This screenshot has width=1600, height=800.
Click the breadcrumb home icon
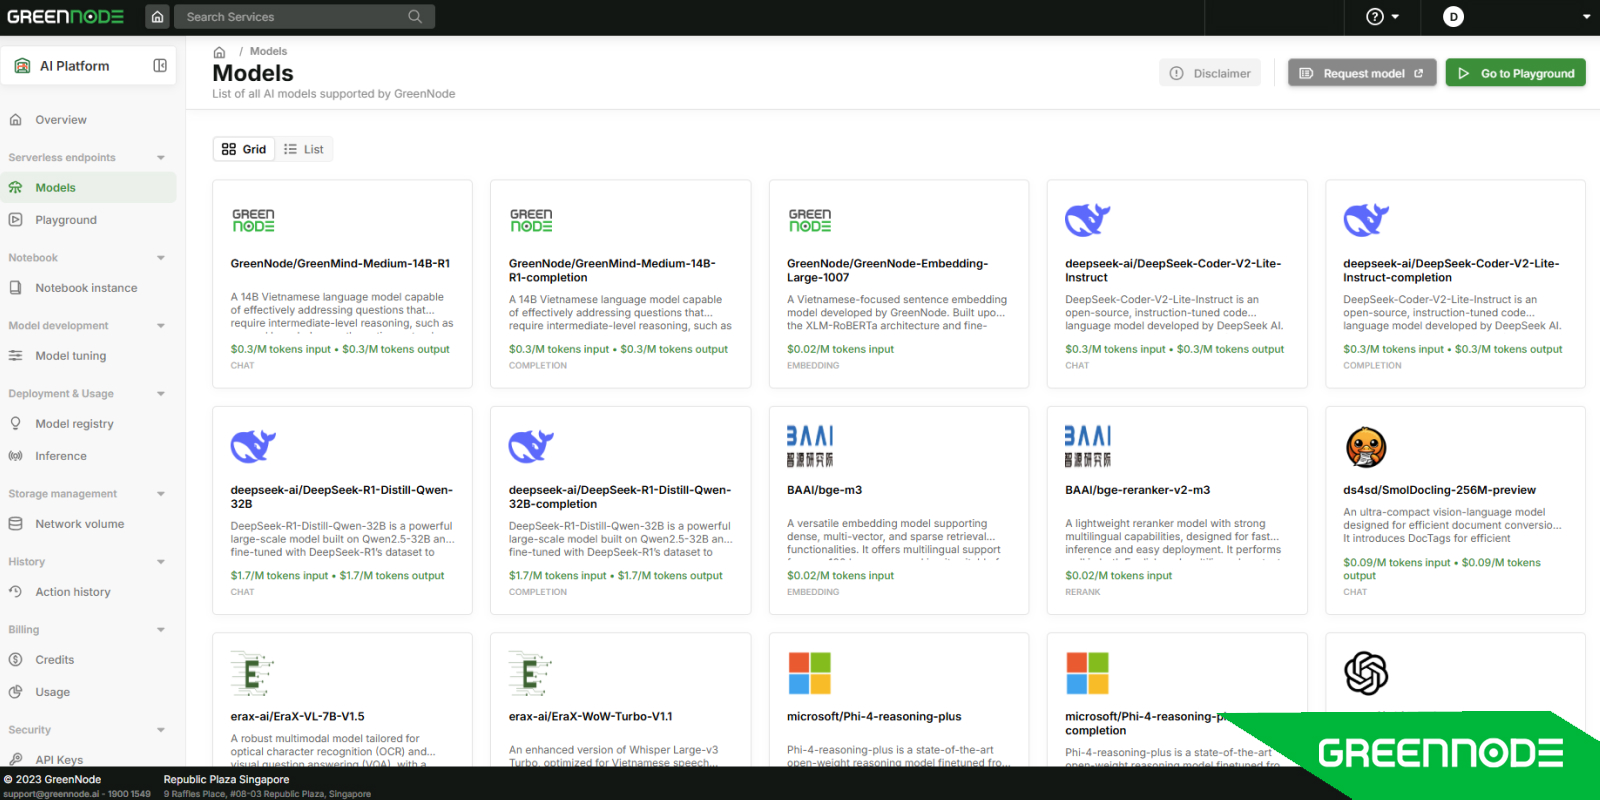(x=219, y=52)
